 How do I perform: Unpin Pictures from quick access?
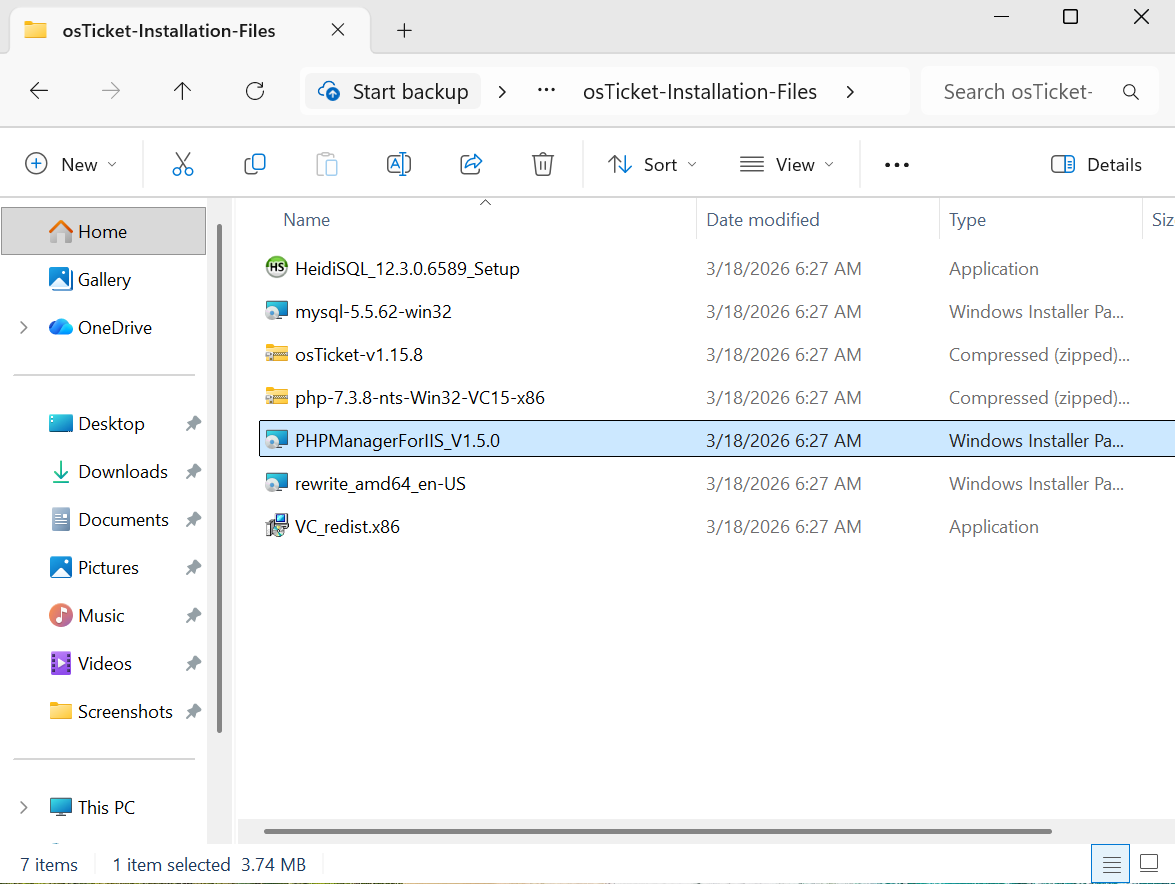[193, 567]
